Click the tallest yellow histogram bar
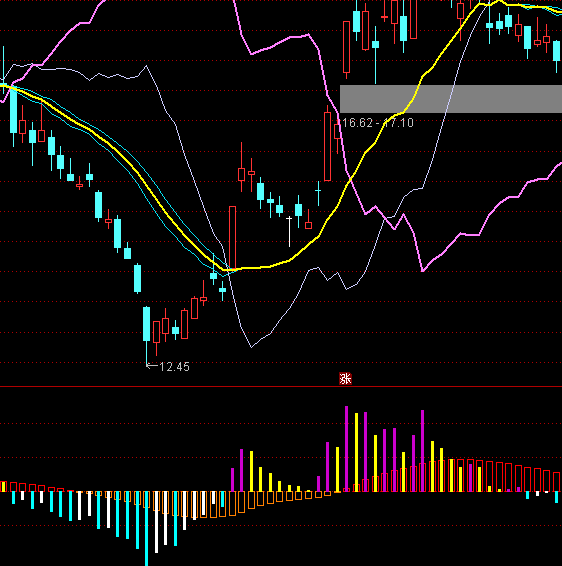562x566 pixels. [356, 452]
